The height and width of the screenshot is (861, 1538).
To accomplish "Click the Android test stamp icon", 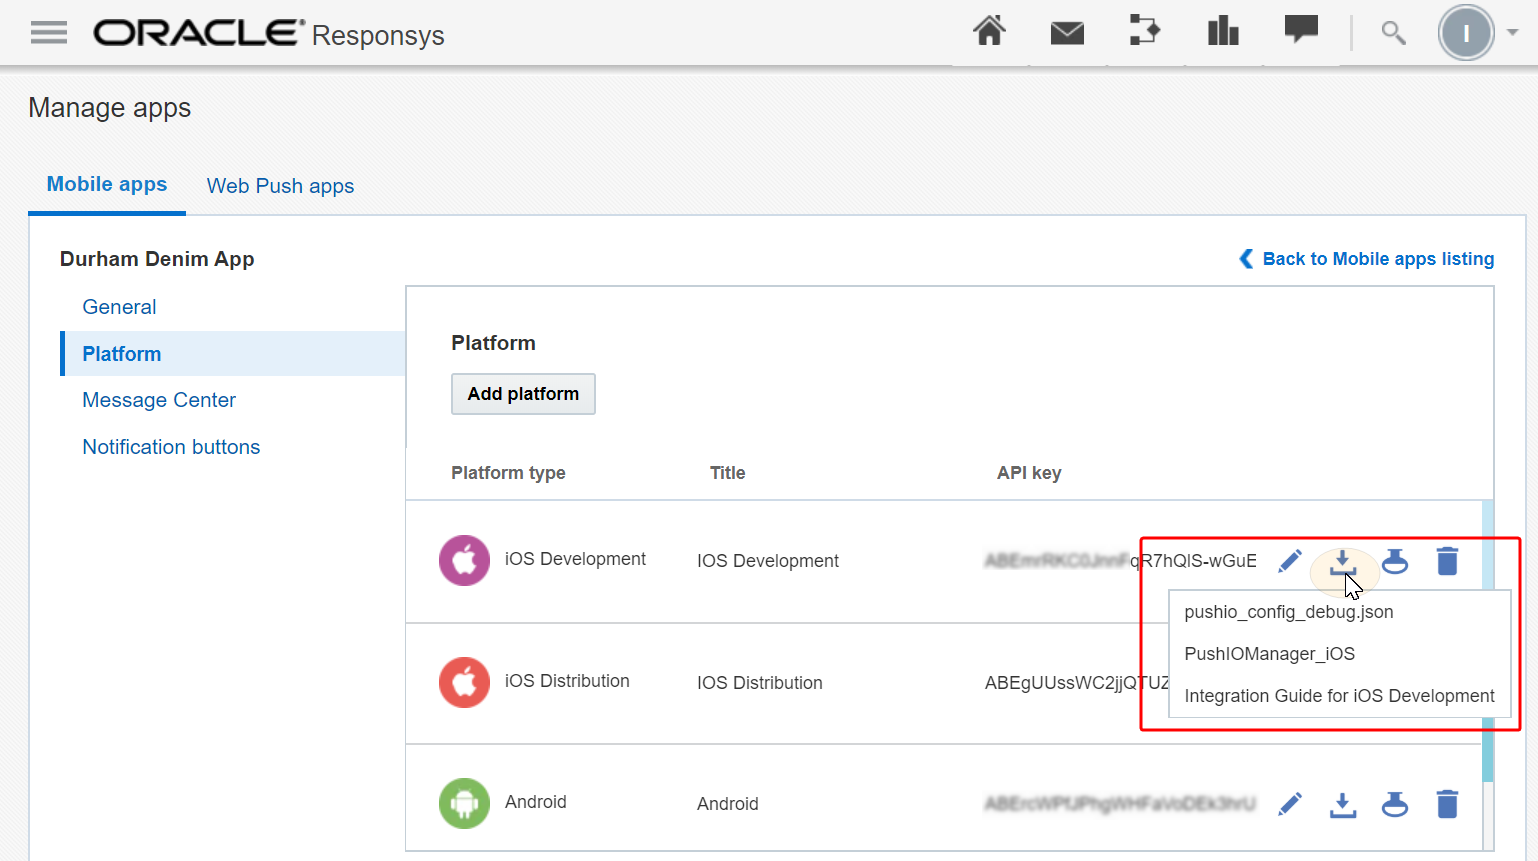I will pyautogui.click(x=1395, y=804).
